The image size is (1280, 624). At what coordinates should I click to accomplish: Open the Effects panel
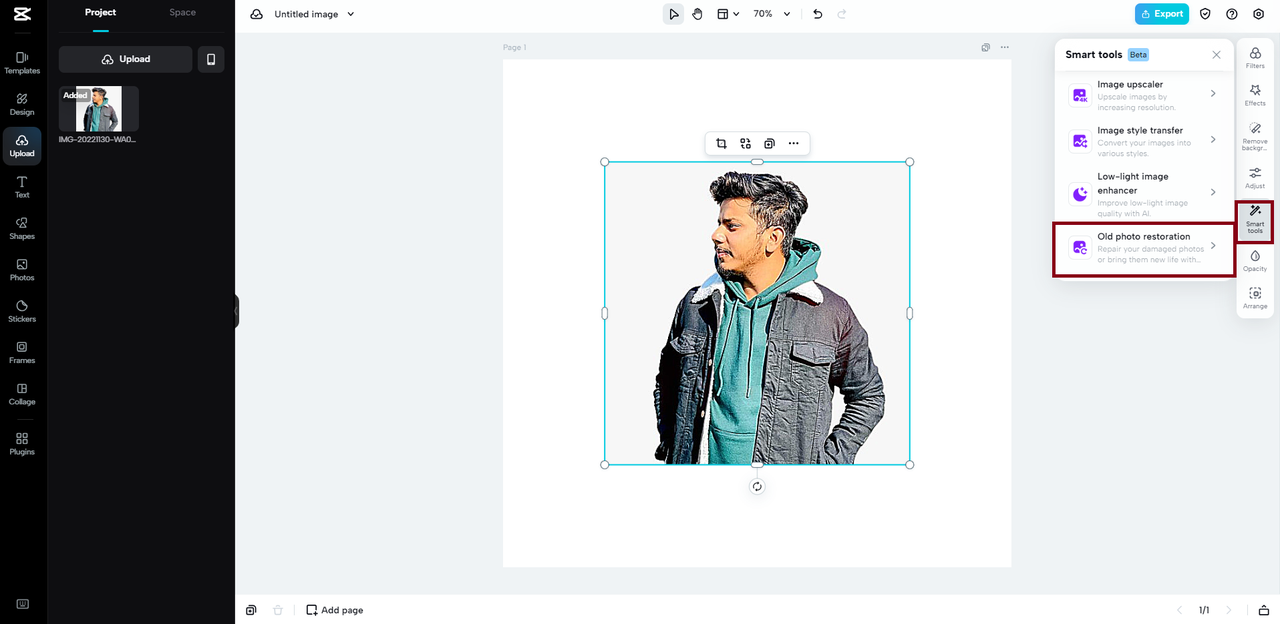[x=1255, y=95]
